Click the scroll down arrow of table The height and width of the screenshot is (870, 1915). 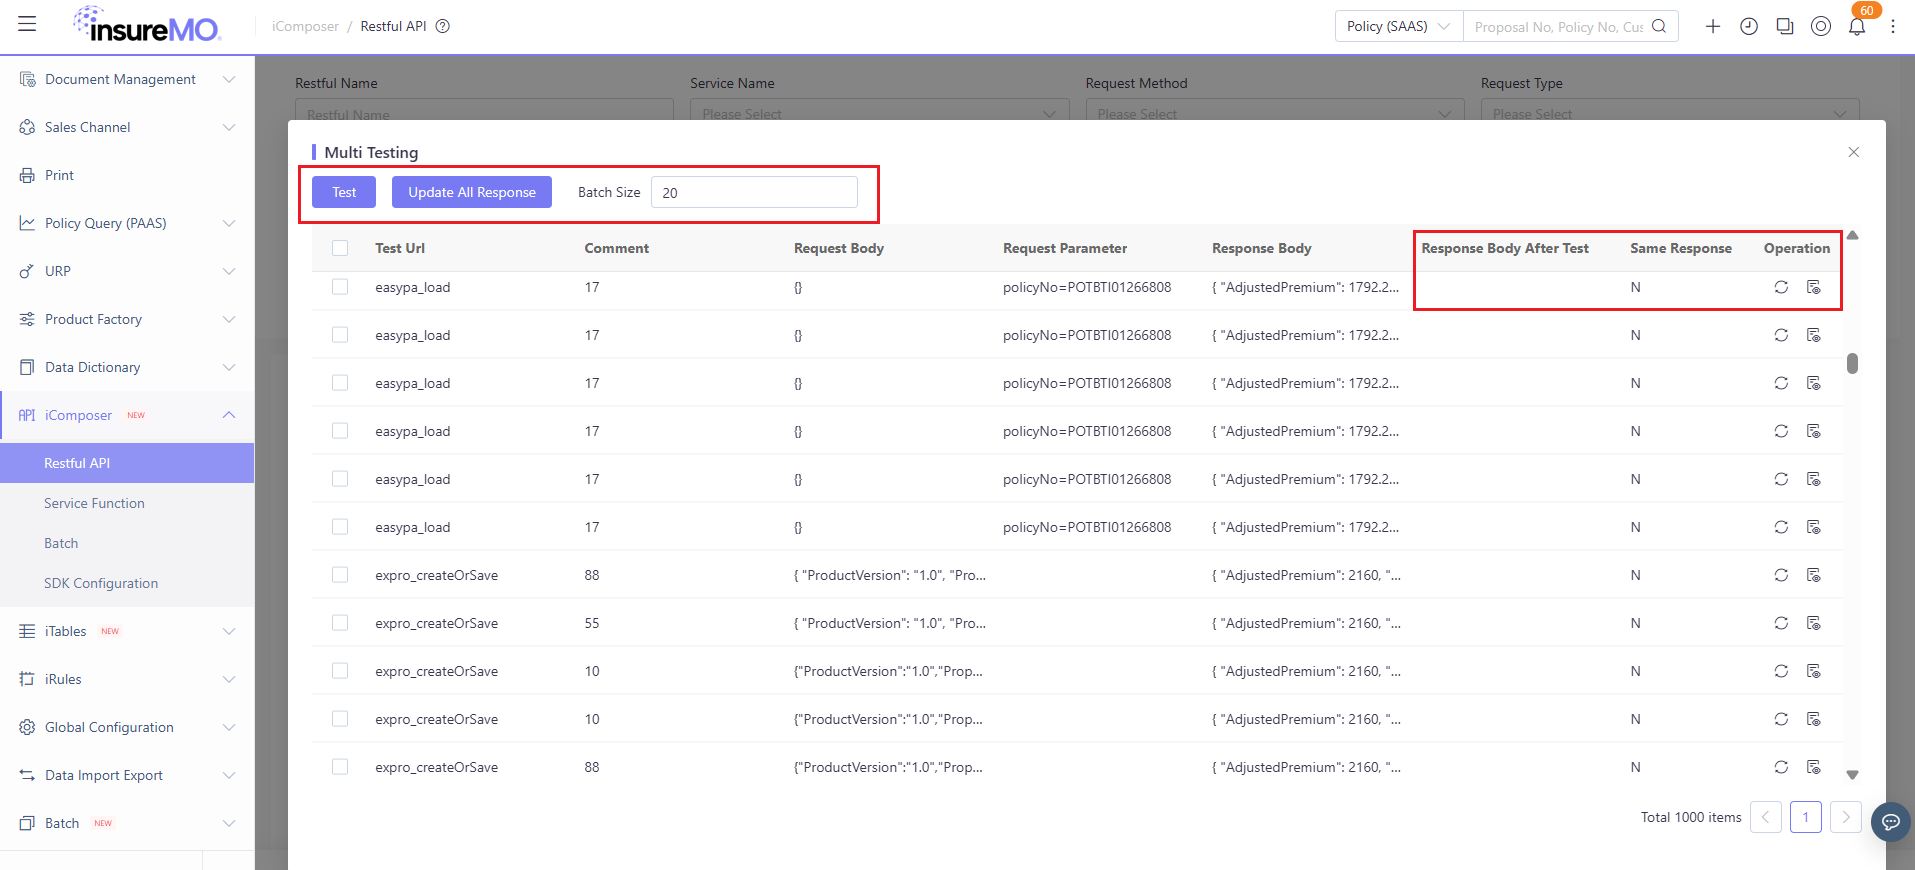(x=1853, y=775)
